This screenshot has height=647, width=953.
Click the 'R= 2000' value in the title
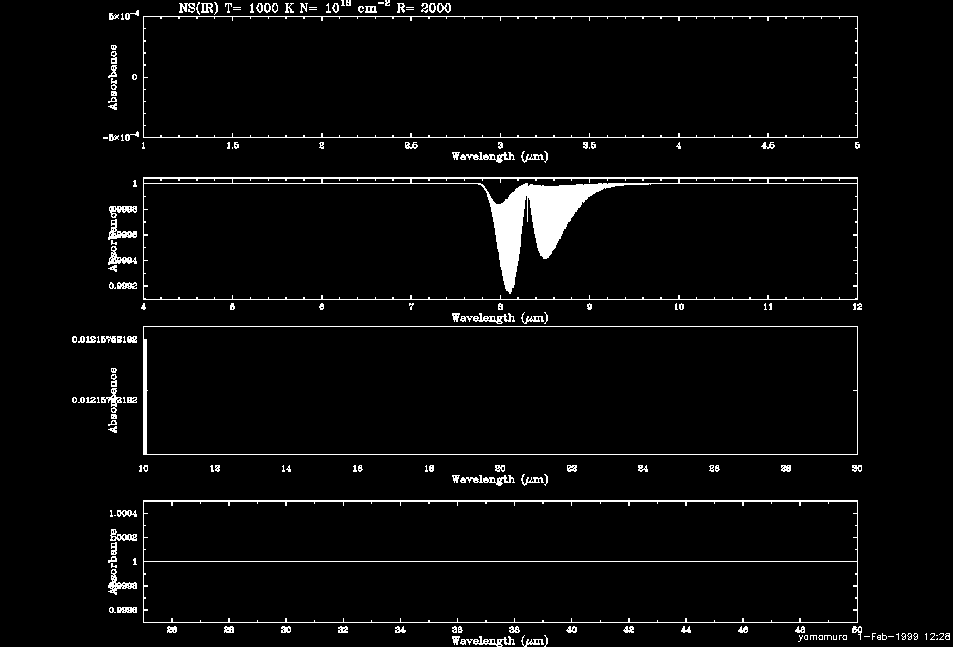(x=424, y=8)
